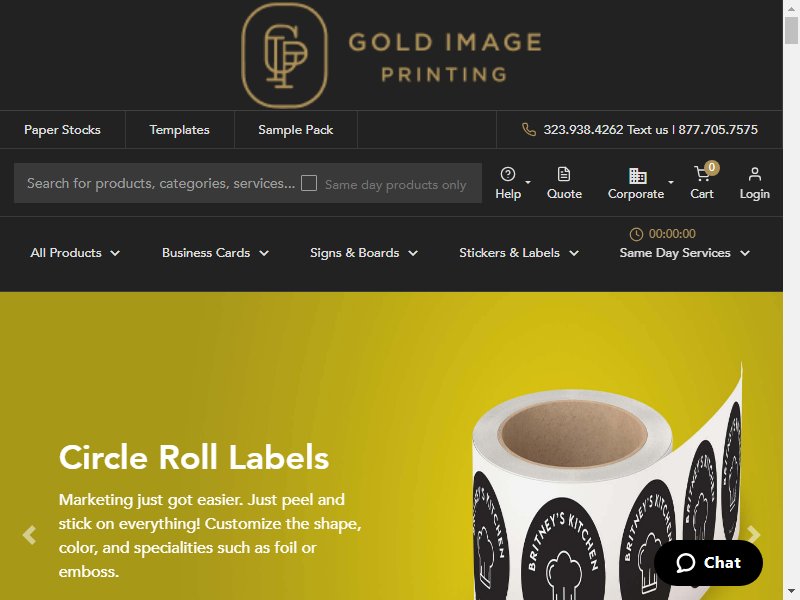The height and width of the screenshot is (600, 800).
Task: Click the phone handset icon
Action: point(529,130)
